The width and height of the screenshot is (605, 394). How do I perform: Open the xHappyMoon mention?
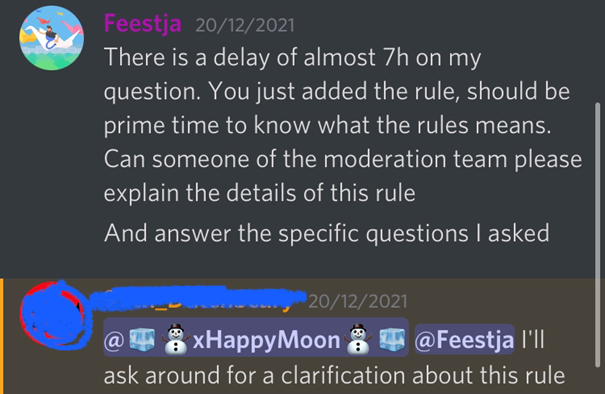(256, 339)
